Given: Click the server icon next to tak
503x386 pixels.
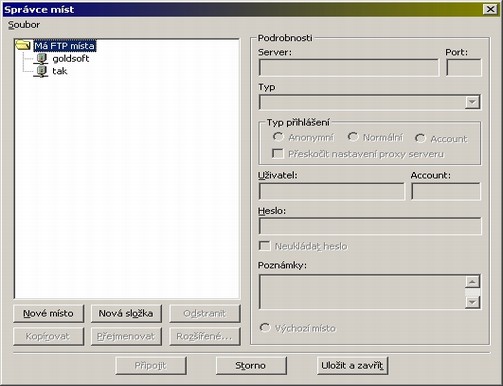Looking at the screenshot, I should (x=41, y=71).
